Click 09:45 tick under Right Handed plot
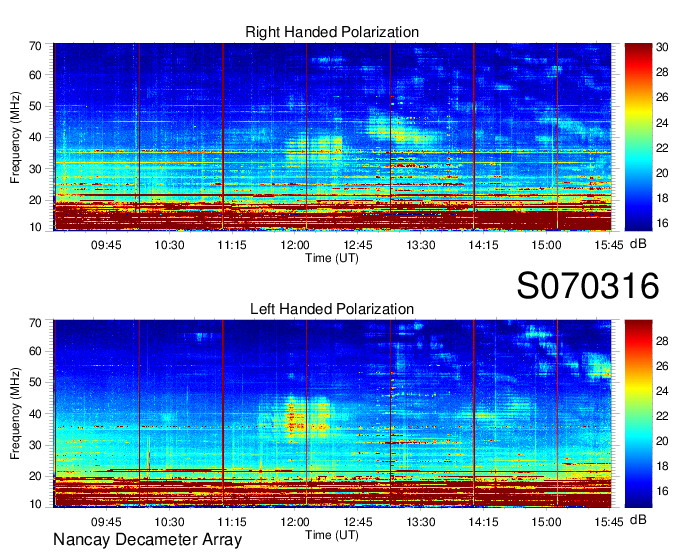680x552 pixels. click(x=106, y=245)
